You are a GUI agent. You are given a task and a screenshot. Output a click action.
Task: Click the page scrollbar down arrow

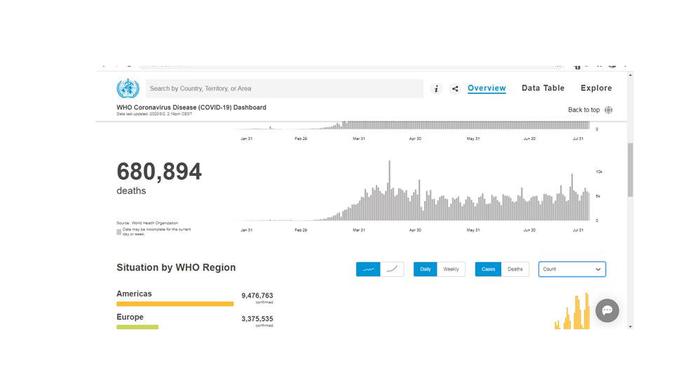(630, 326)
